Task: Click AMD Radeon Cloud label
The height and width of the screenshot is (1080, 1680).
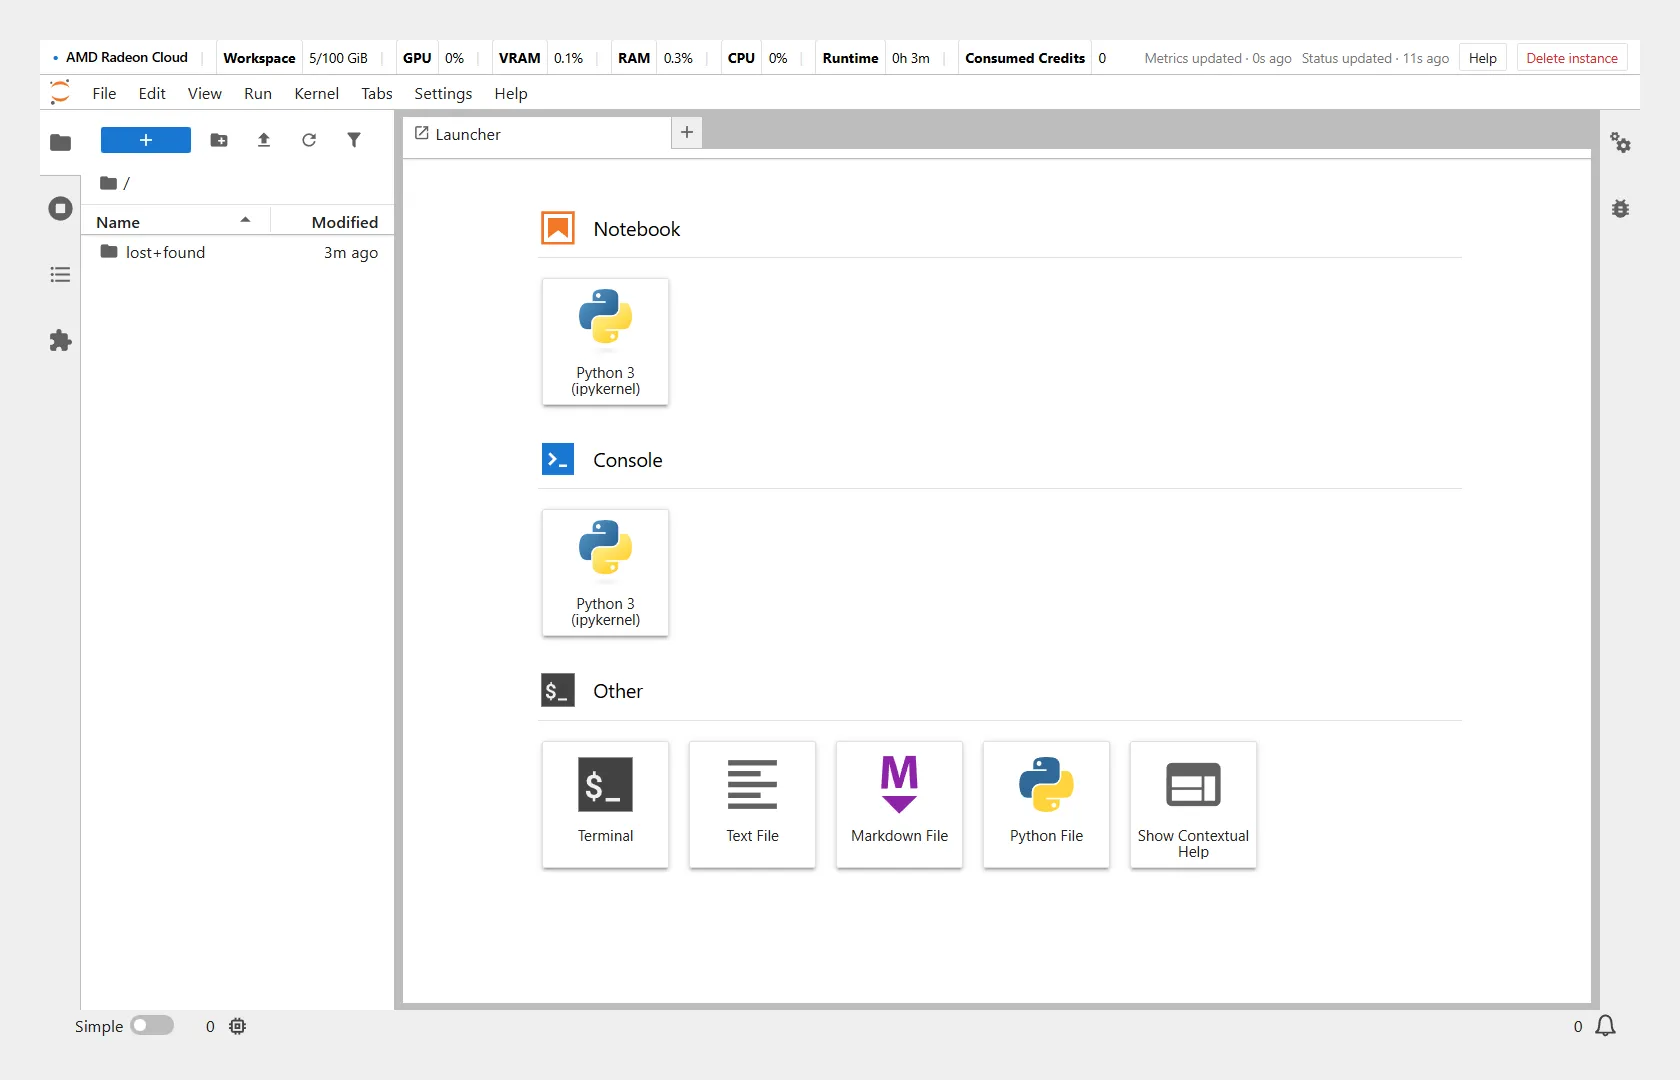Action: pos(127,57)
